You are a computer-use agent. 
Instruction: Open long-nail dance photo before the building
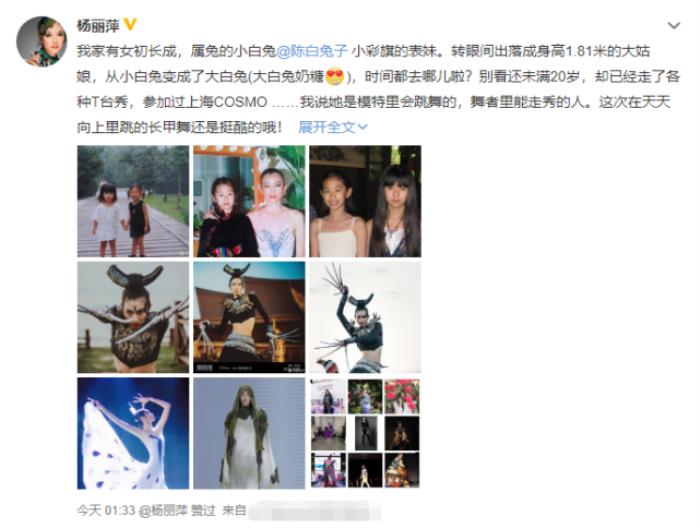click(x=249, y=317)
